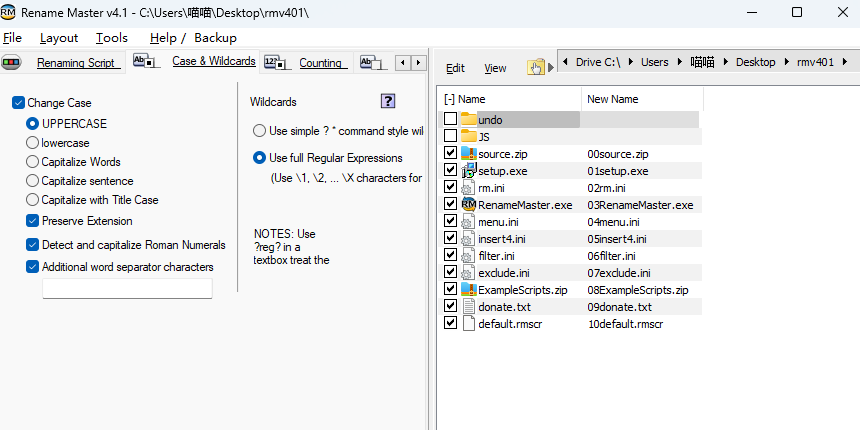Viewport: 860px width, 430px height.
Task: Uncheck the donate.txt file checkbox
Action: pos(450,307)
